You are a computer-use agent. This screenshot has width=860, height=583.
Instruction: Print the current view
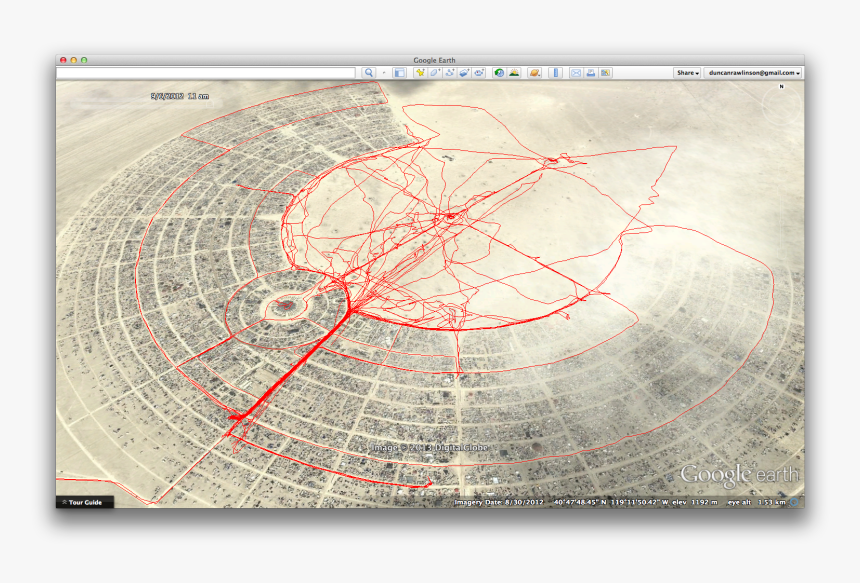coord(589,72)
